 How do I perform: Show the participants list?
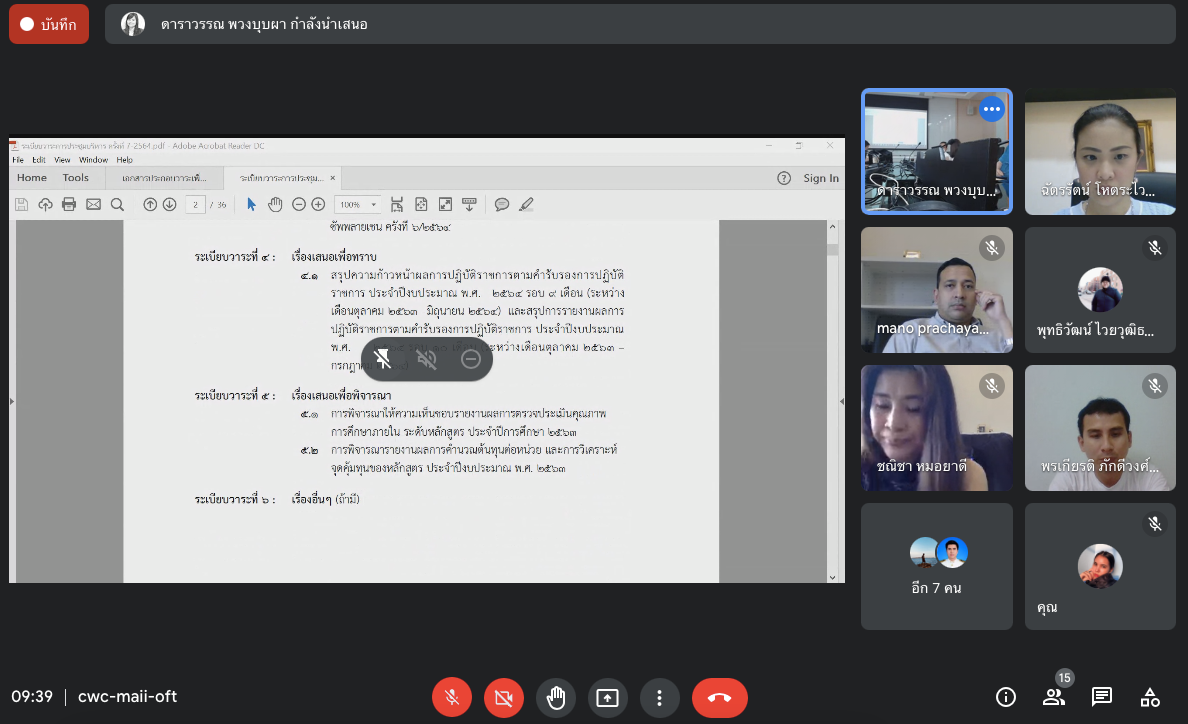(x=1054, y=697)
